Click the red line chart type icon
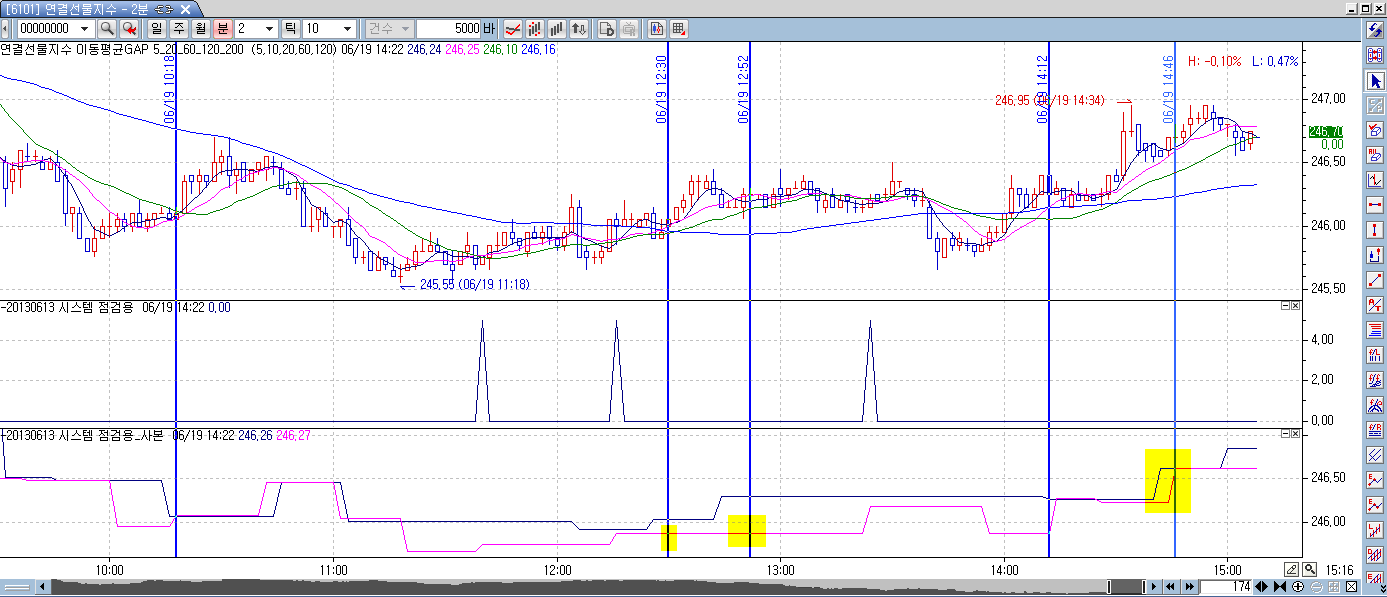 [x=513, y=29]
